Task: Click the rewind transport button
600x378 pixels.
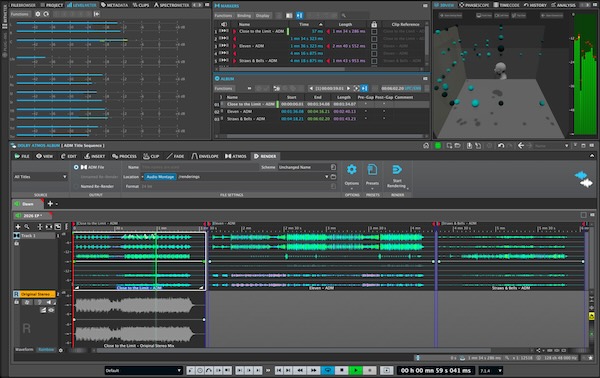Action: pos(300,370)
